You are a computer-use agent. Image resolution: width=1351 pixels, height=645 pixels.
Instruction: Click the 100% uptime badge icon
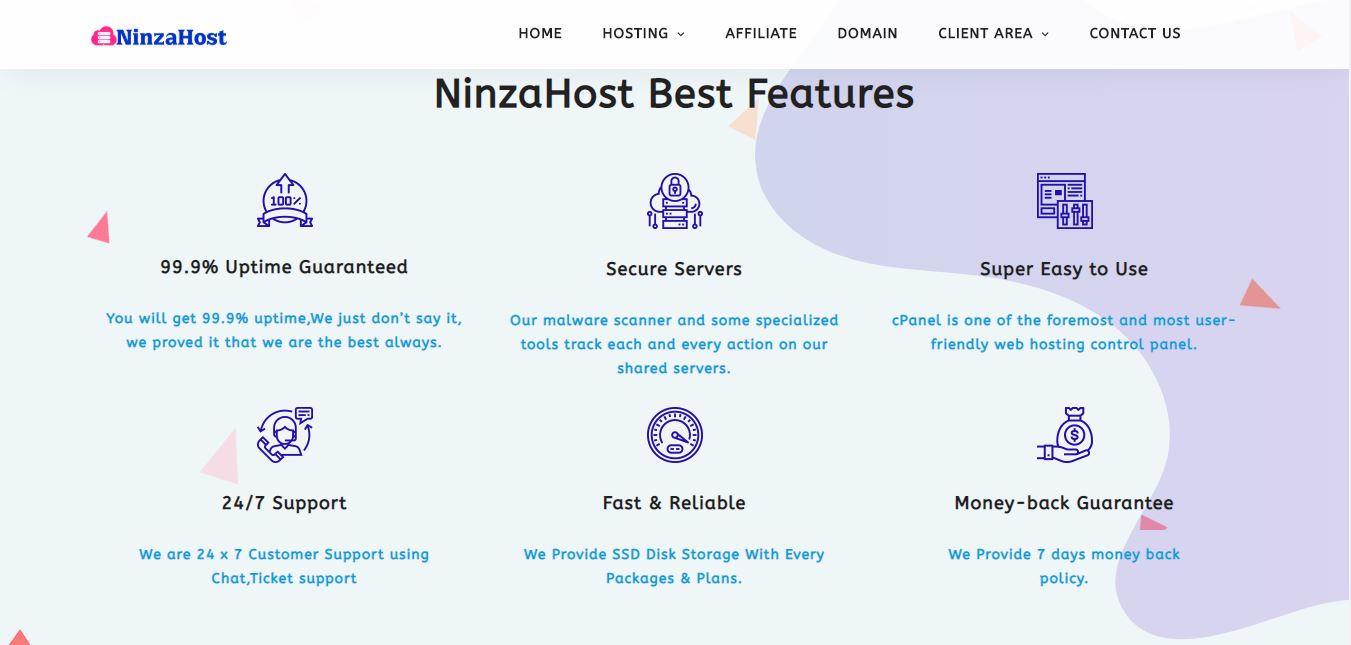tap(285, 200)
